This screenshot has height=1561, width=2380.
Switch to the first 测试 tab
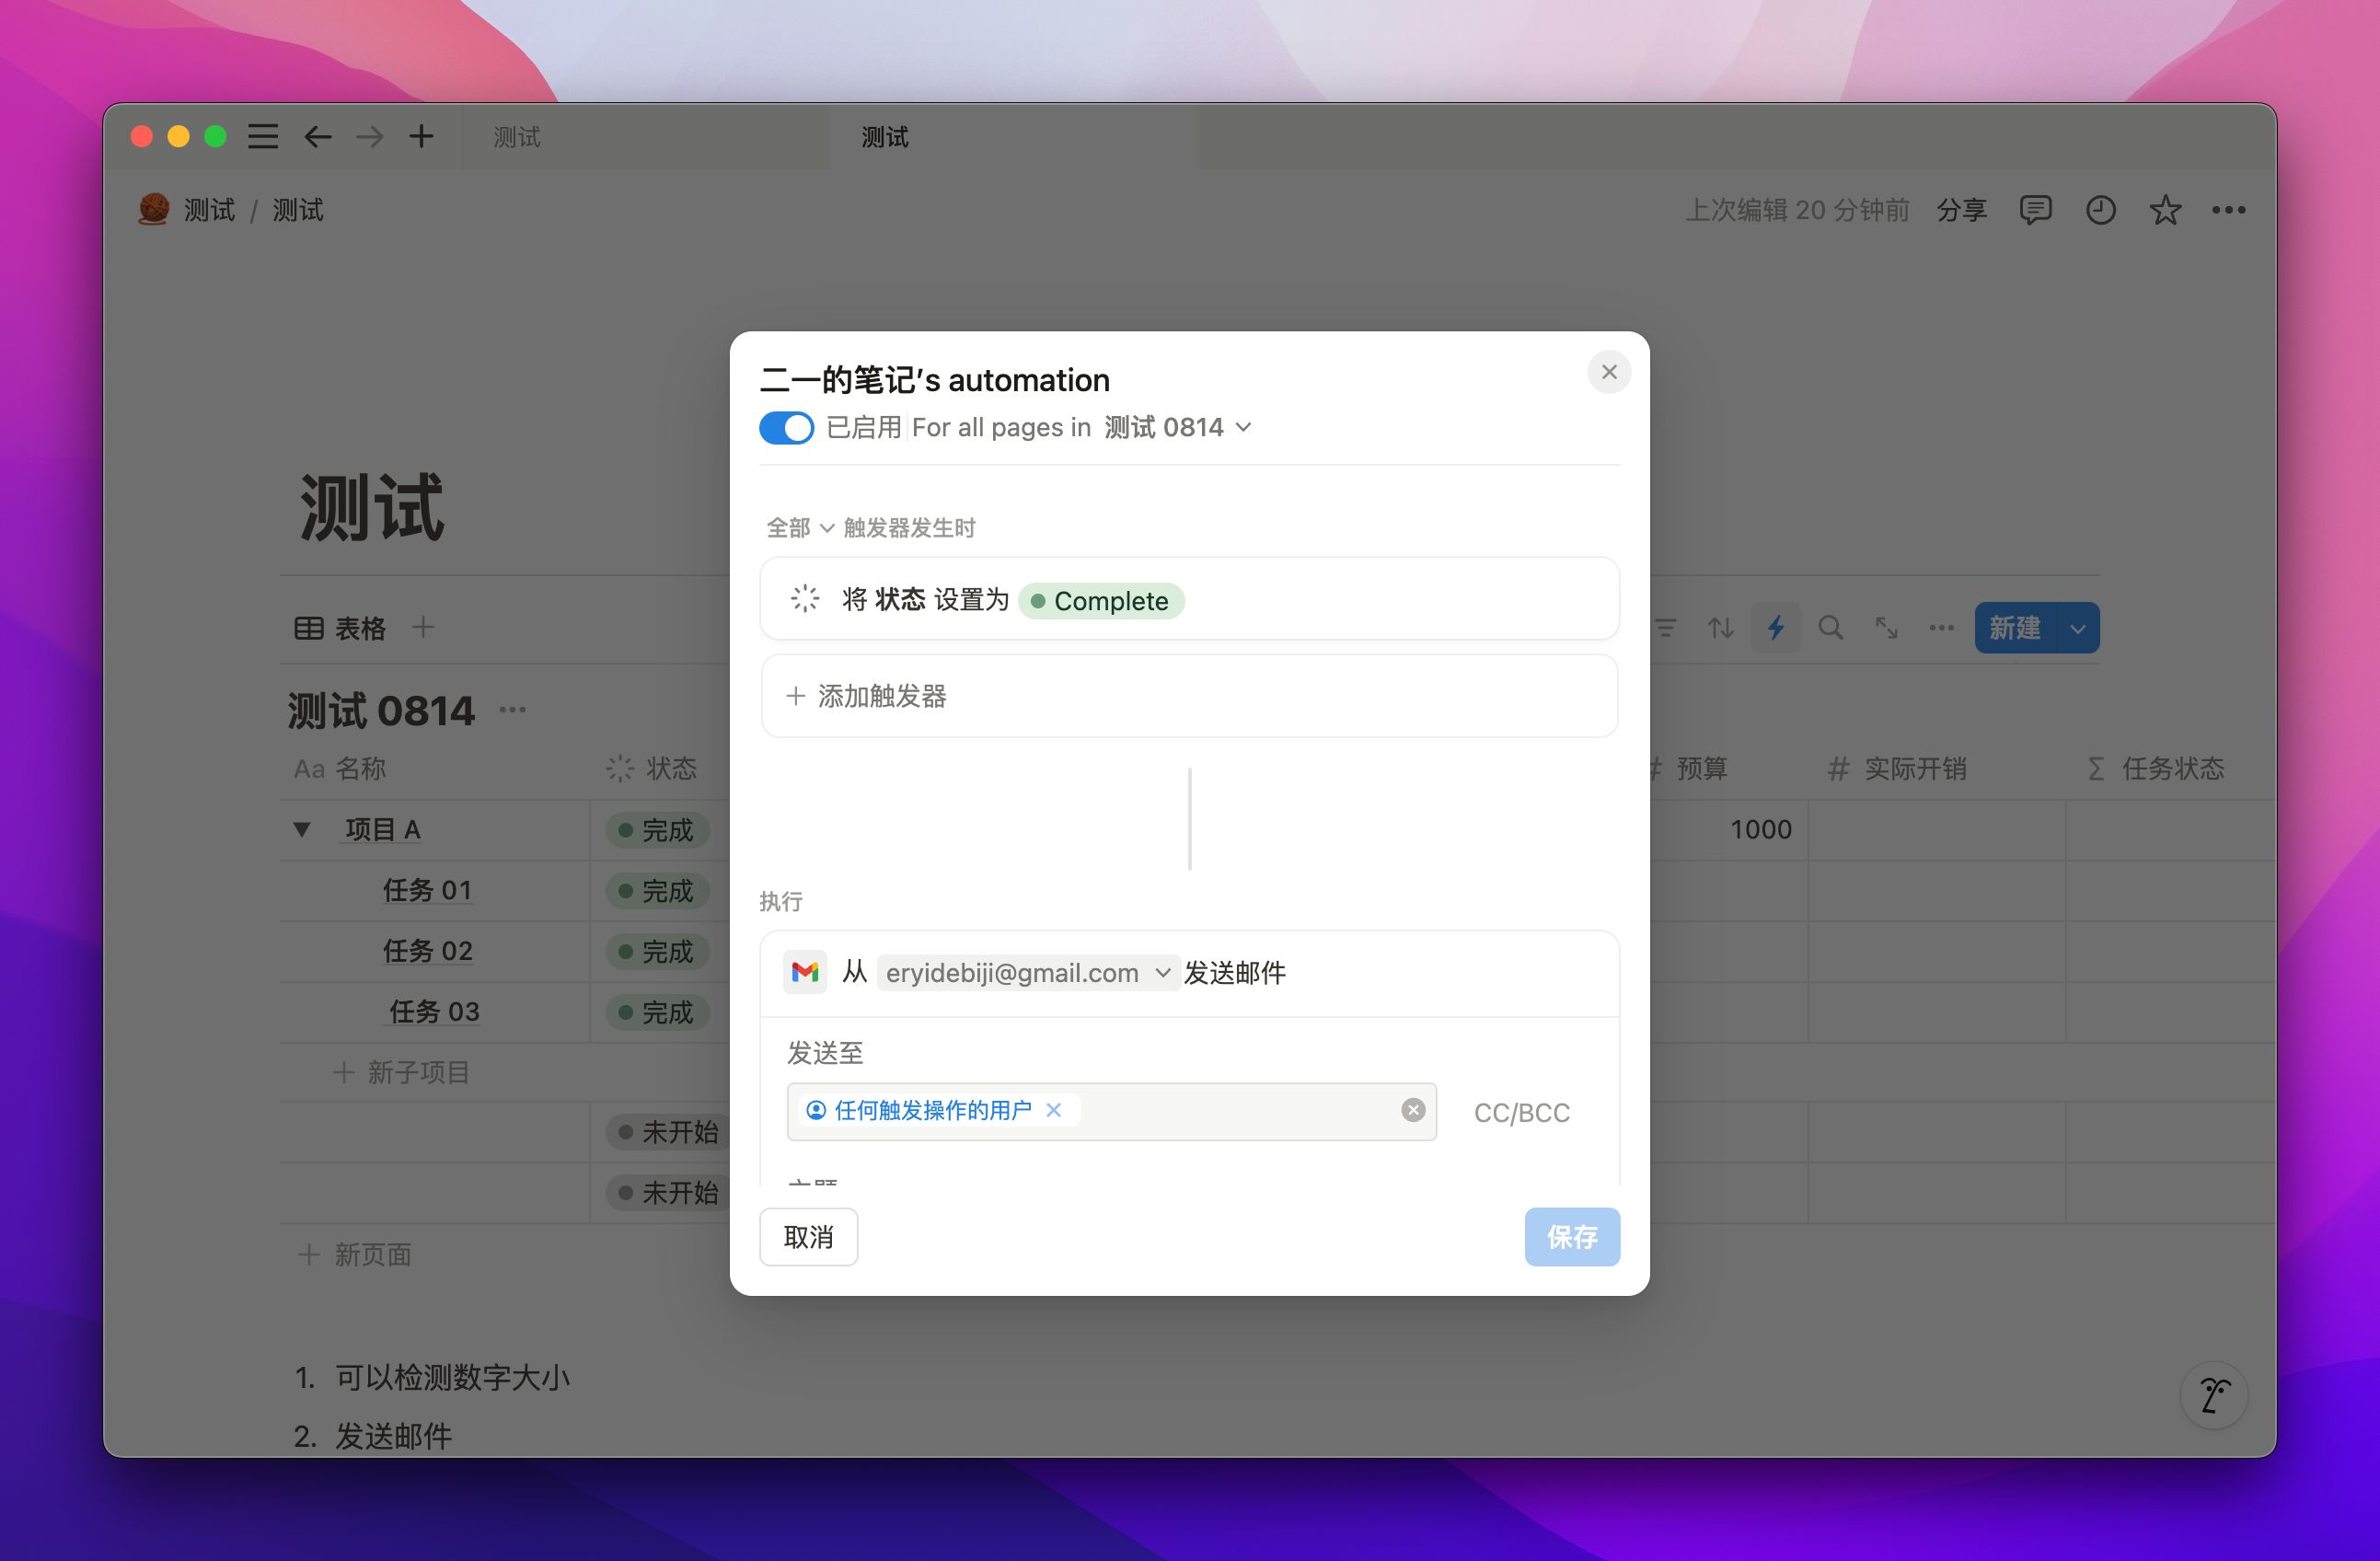click(x=517, y=137)
